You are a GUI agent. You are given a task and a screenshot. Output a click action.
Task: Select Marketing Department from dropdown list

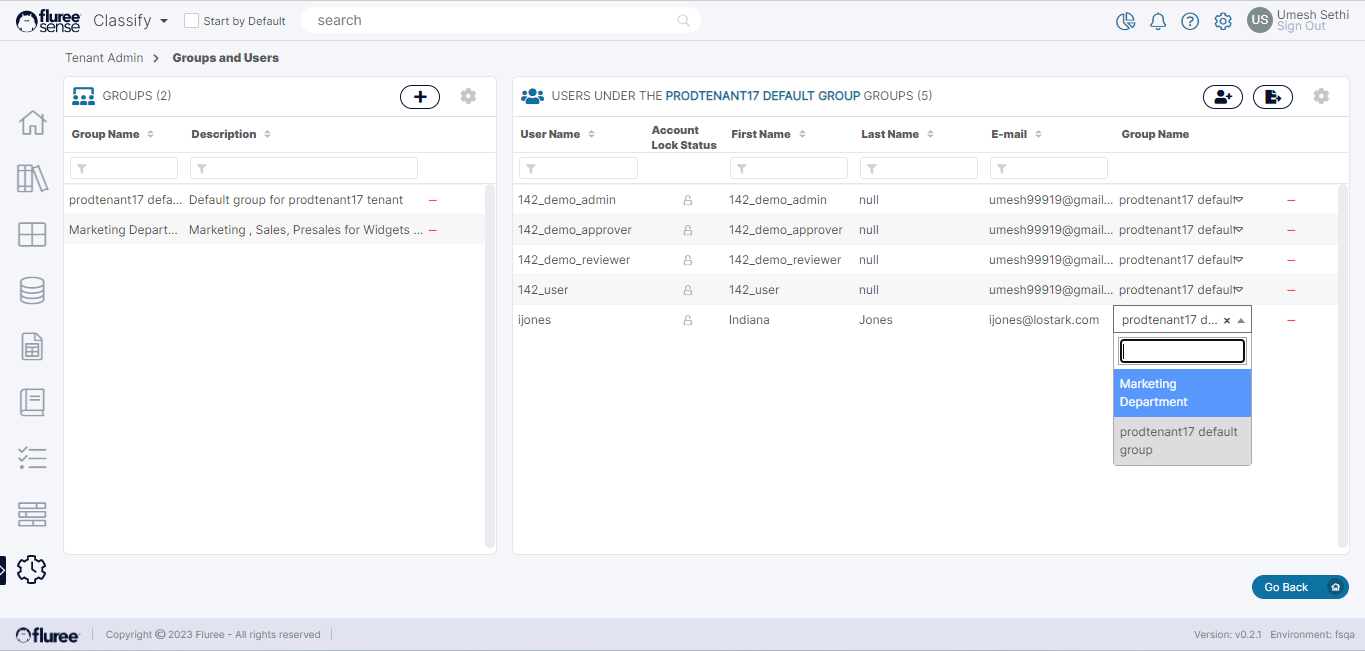(x=1181, y=393)
